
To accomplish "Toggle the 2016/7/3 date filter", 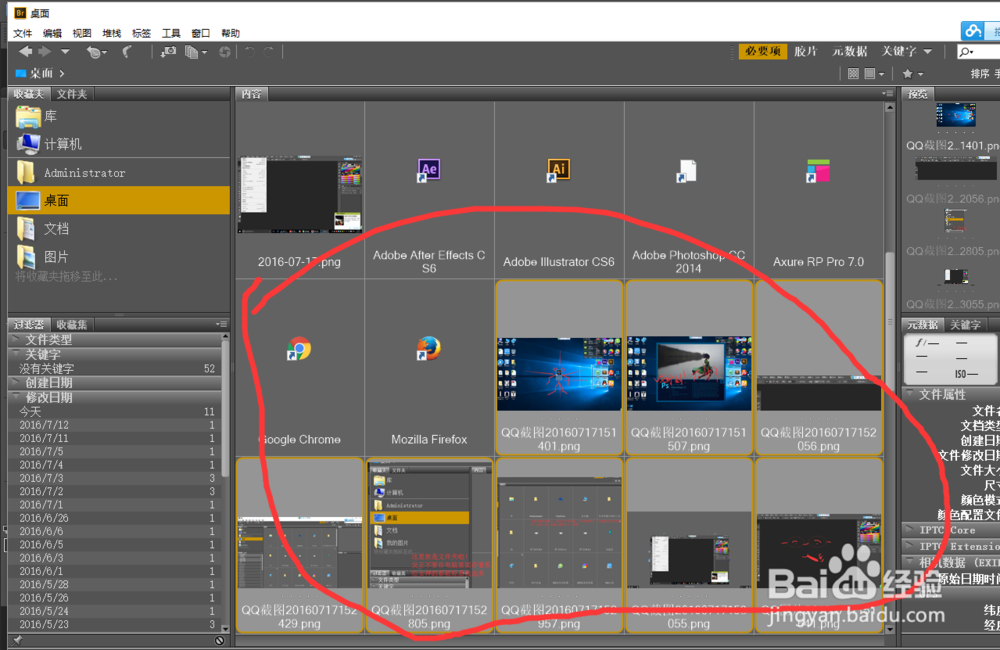I will (115, 478).
